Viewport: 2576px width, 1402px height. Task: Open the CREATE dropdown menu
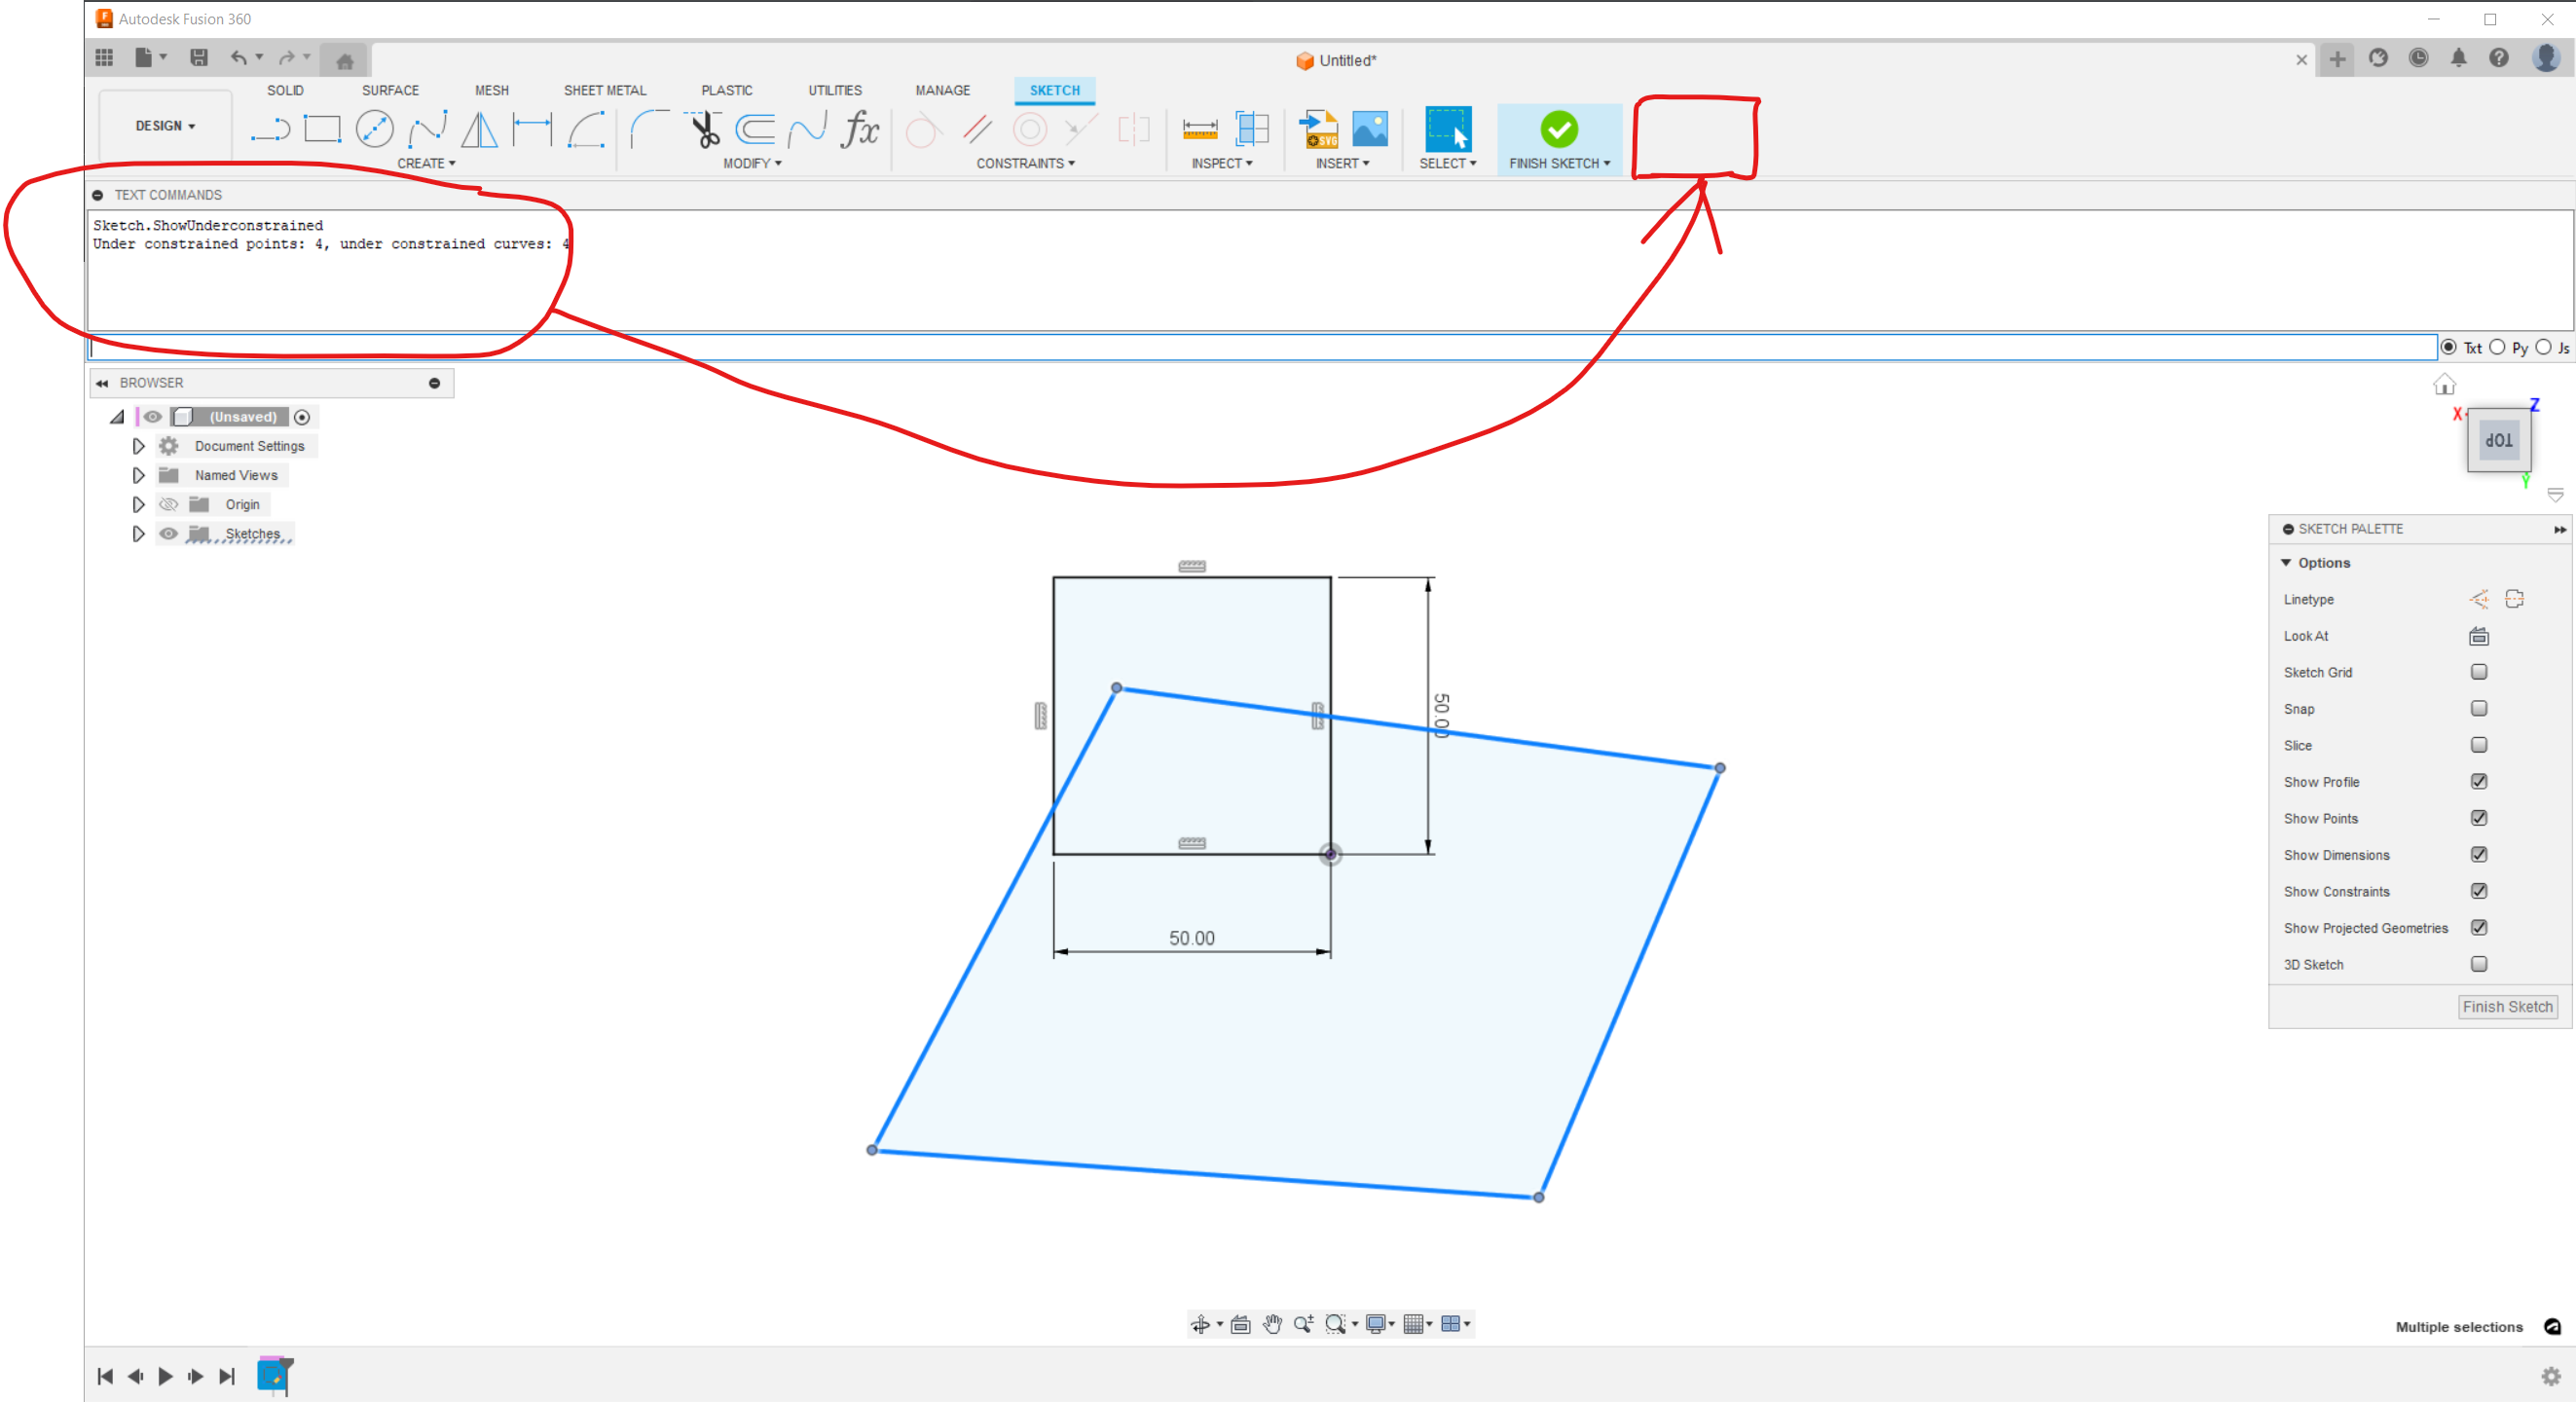426,163
